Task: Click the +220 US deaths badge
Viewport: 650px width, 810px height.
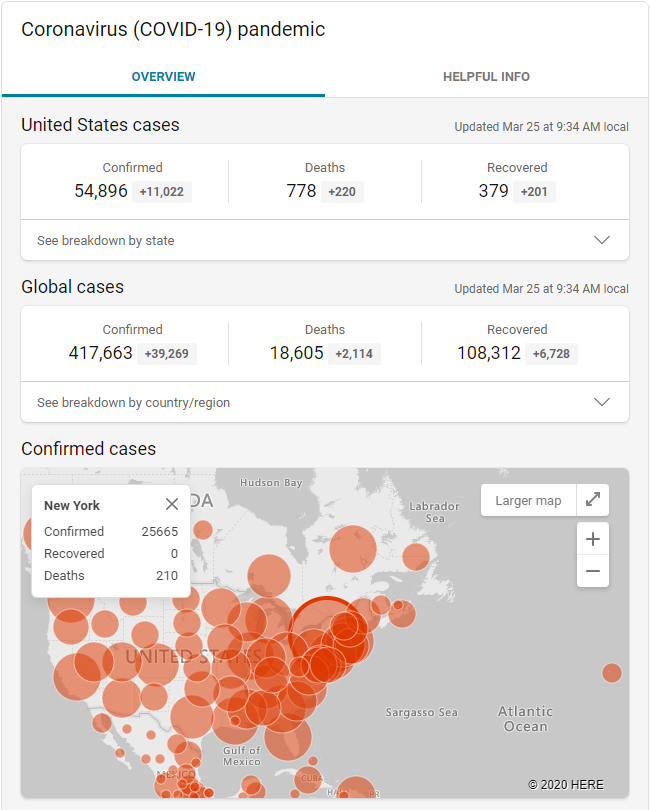Action: click(x=342, y=191)
